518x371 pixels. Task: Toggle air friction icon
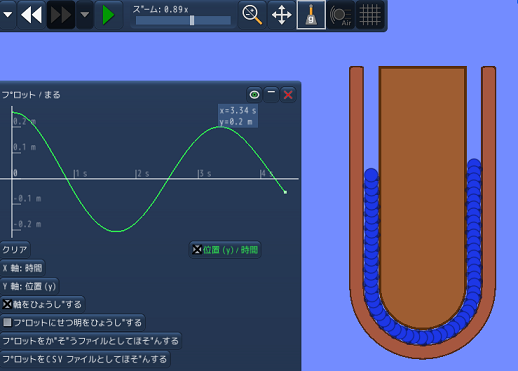pos(341,15)
